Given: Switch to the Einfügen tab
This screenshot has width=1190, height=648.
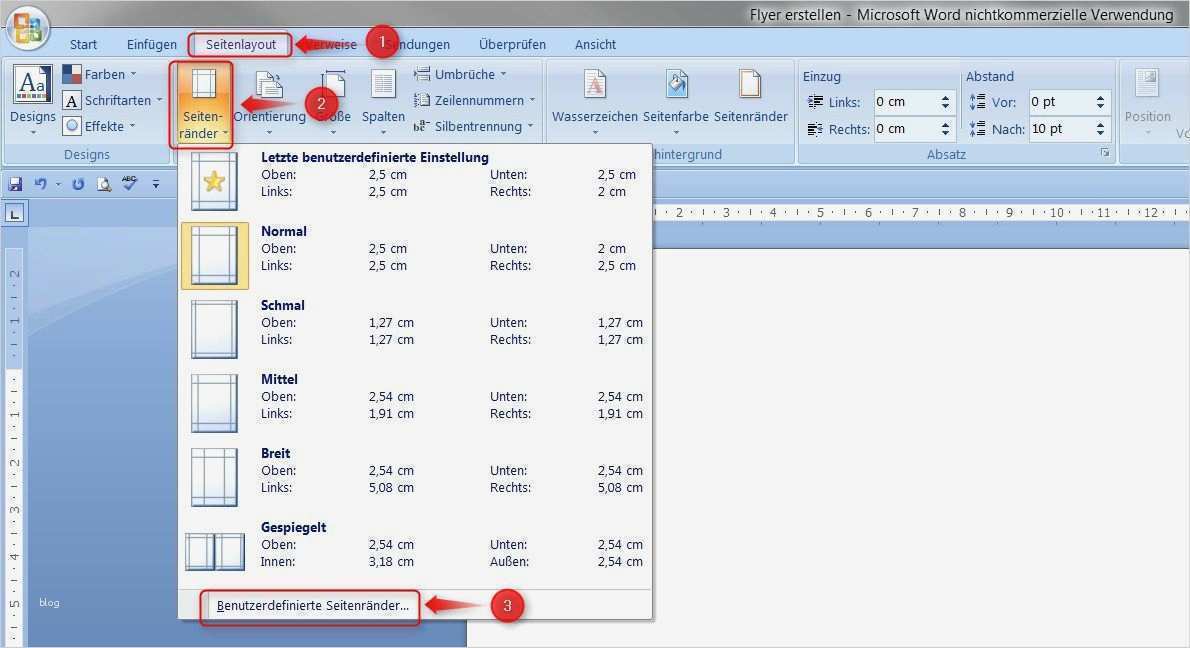Looking at the screenshot, I should coord(152,45).
